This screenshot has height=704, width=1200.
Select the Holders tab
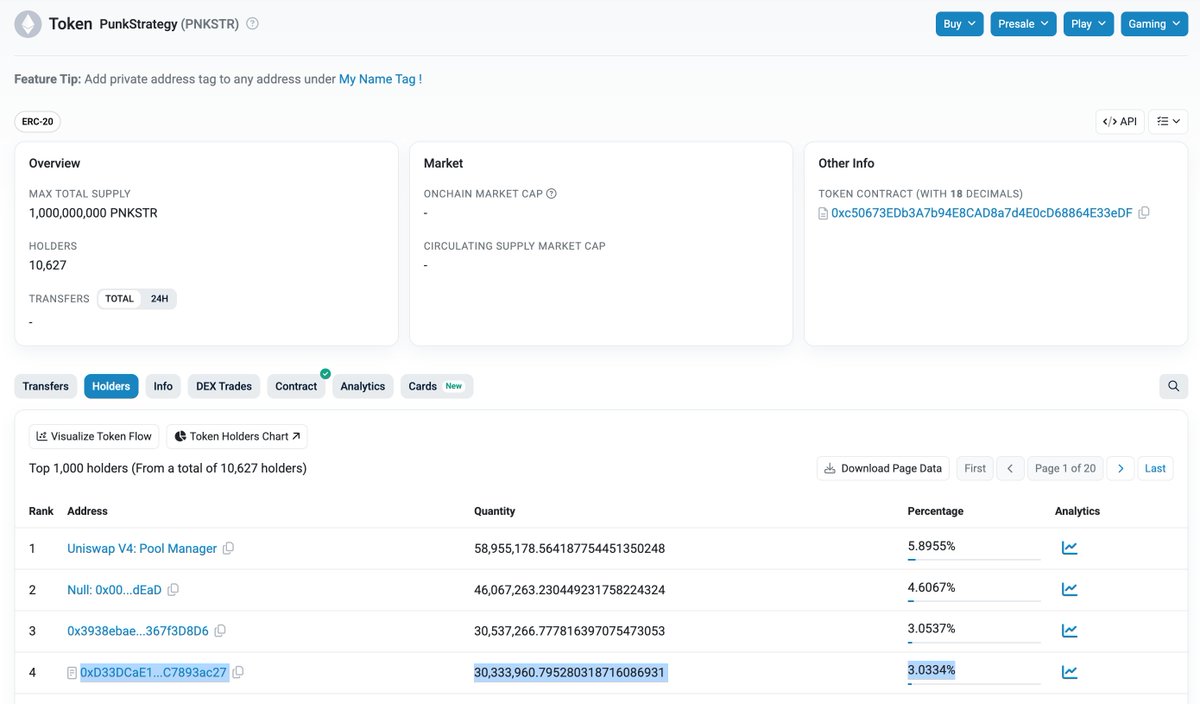111,386
